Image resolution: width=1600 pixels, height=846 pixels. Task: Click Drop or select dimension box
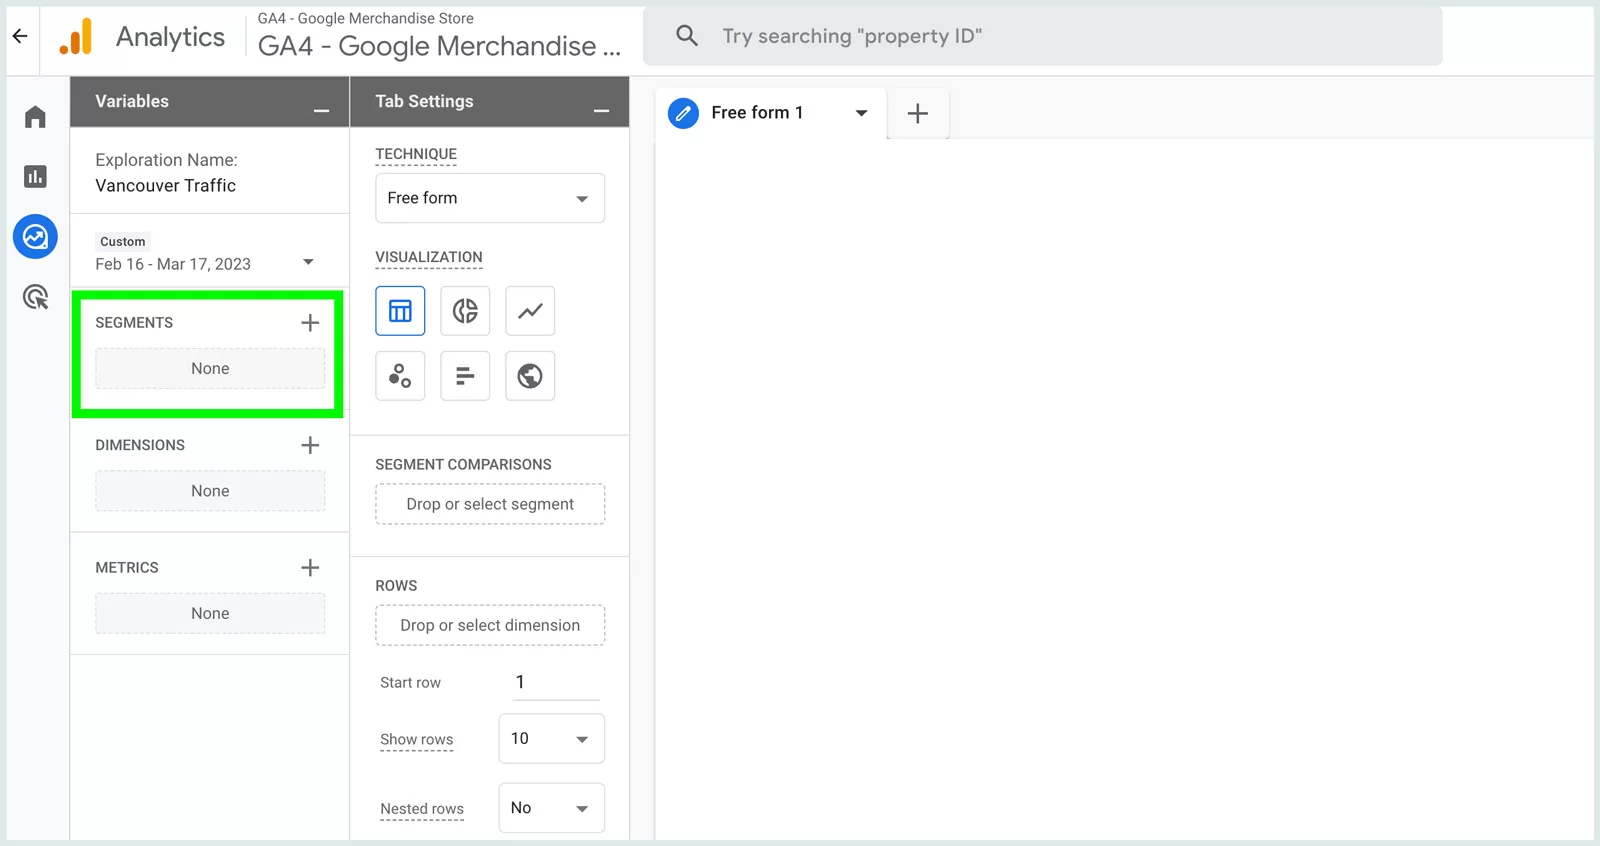click(490, 625)
